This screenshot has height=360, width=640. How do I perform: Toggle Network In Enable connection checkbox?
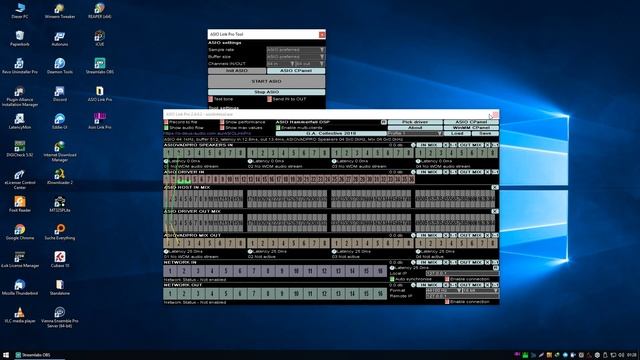coord(447,279)
